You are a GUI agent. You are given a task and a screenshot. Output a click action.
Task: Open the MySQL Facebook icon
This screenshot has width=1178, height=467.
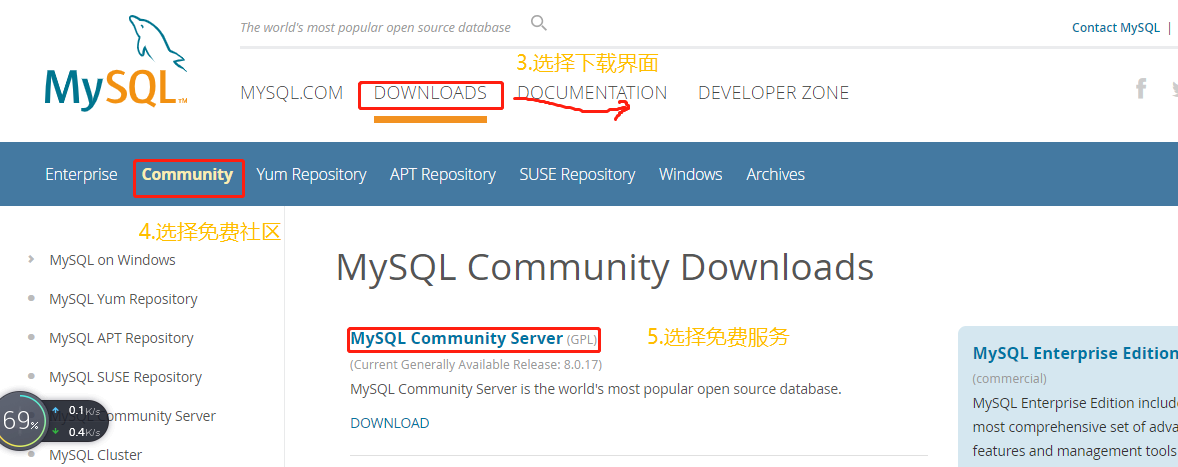click(1140, 89)
